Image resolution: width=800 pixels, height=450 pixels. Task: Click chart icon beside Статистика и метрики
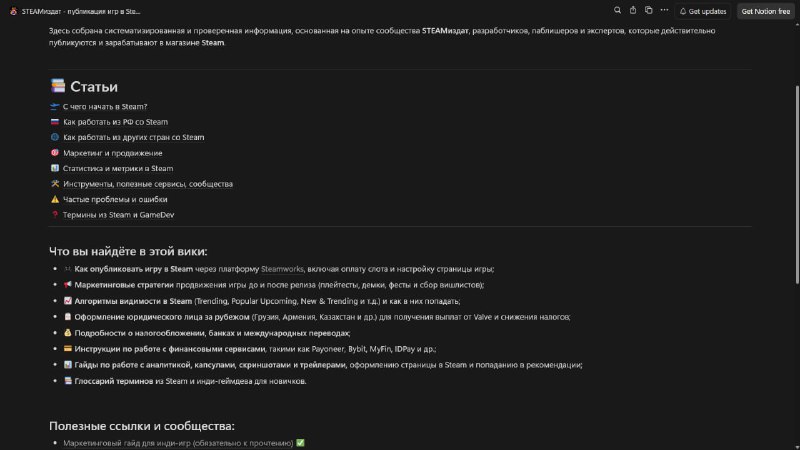55,168
